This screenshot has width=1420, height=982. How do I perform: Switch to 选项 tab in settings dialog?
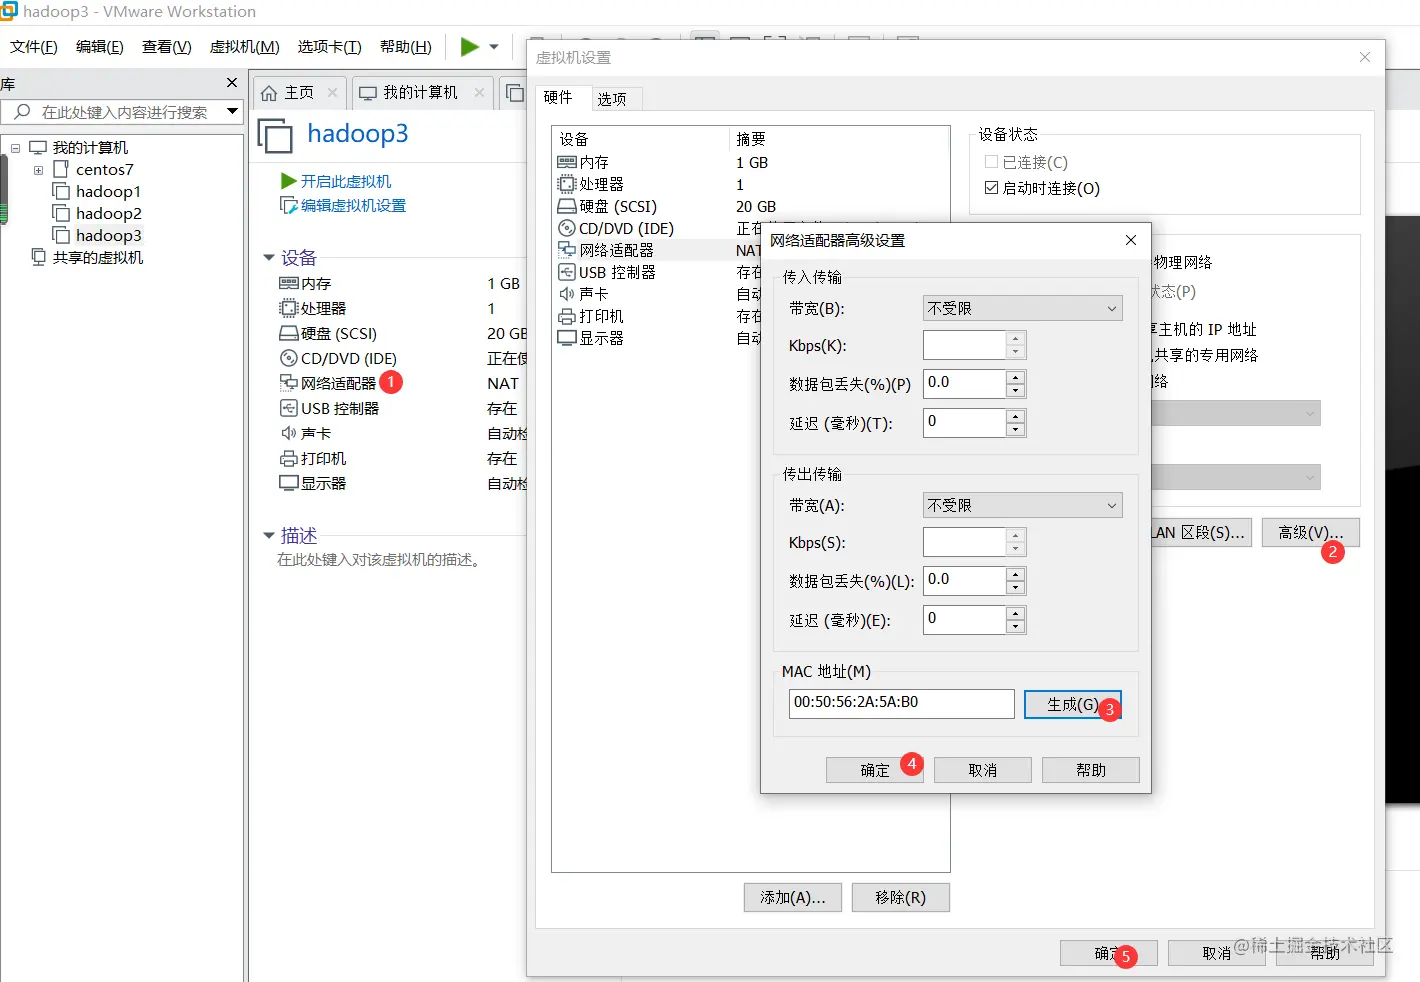[x=612, y=98]
